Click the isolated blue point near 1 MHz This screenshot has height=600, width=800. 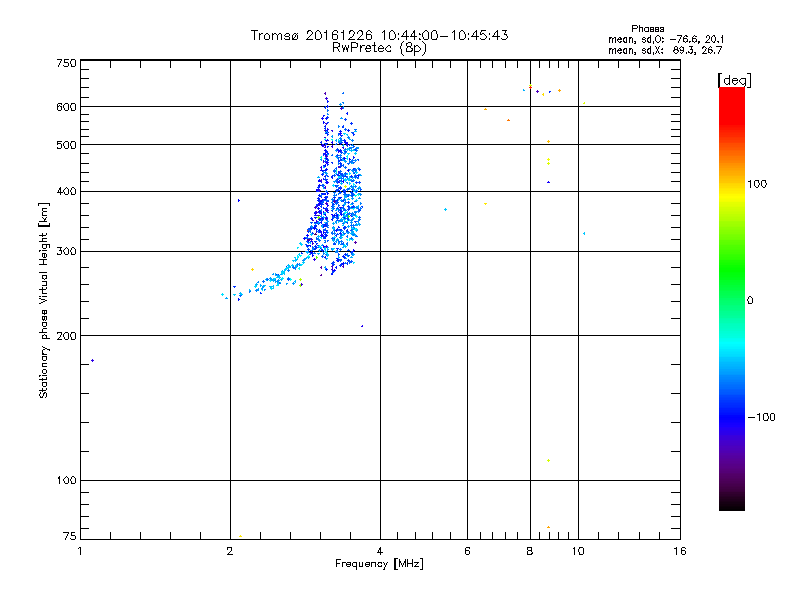click(x=92, y=361)
